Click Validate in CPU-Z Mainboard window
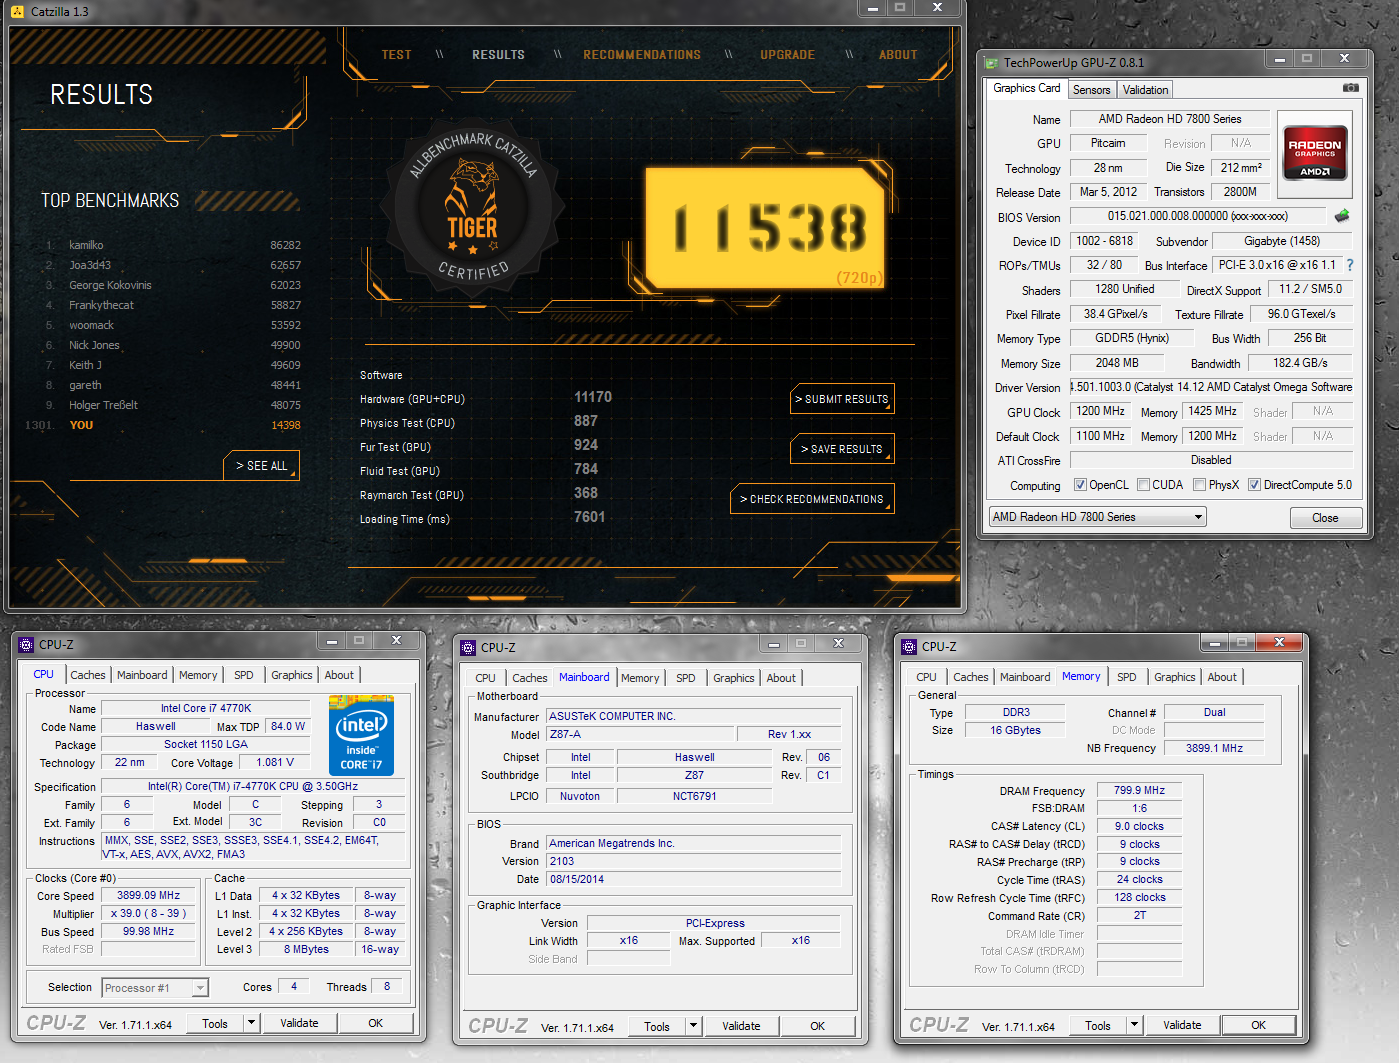The height and width of the screenshot is (1063, 1399). 741,1026
